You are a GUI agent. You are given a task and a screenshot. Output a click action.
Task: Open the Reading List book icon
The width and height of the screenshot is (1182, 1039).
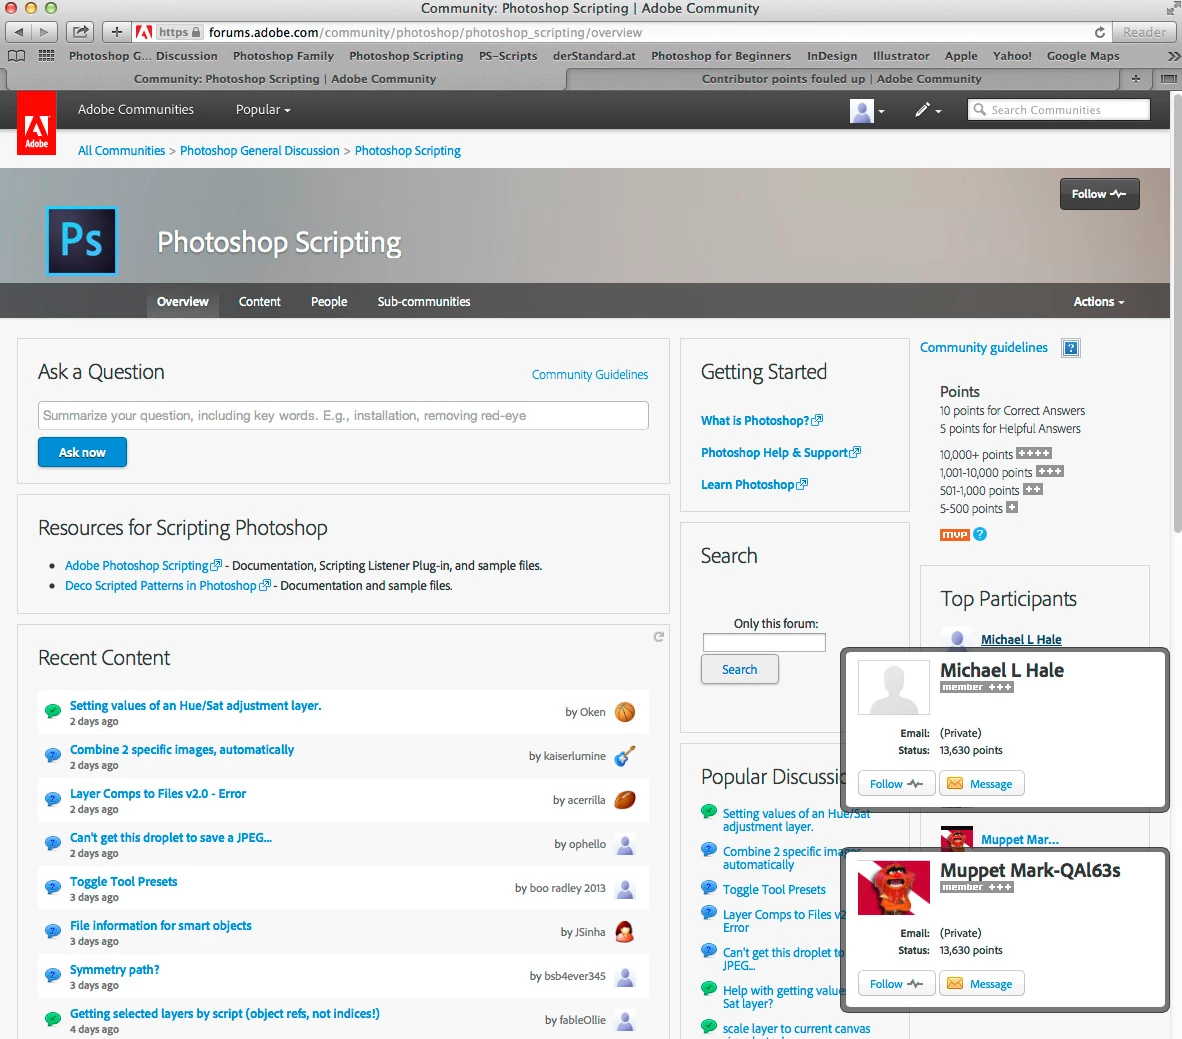pyautogui.click(x=17, y=56)
